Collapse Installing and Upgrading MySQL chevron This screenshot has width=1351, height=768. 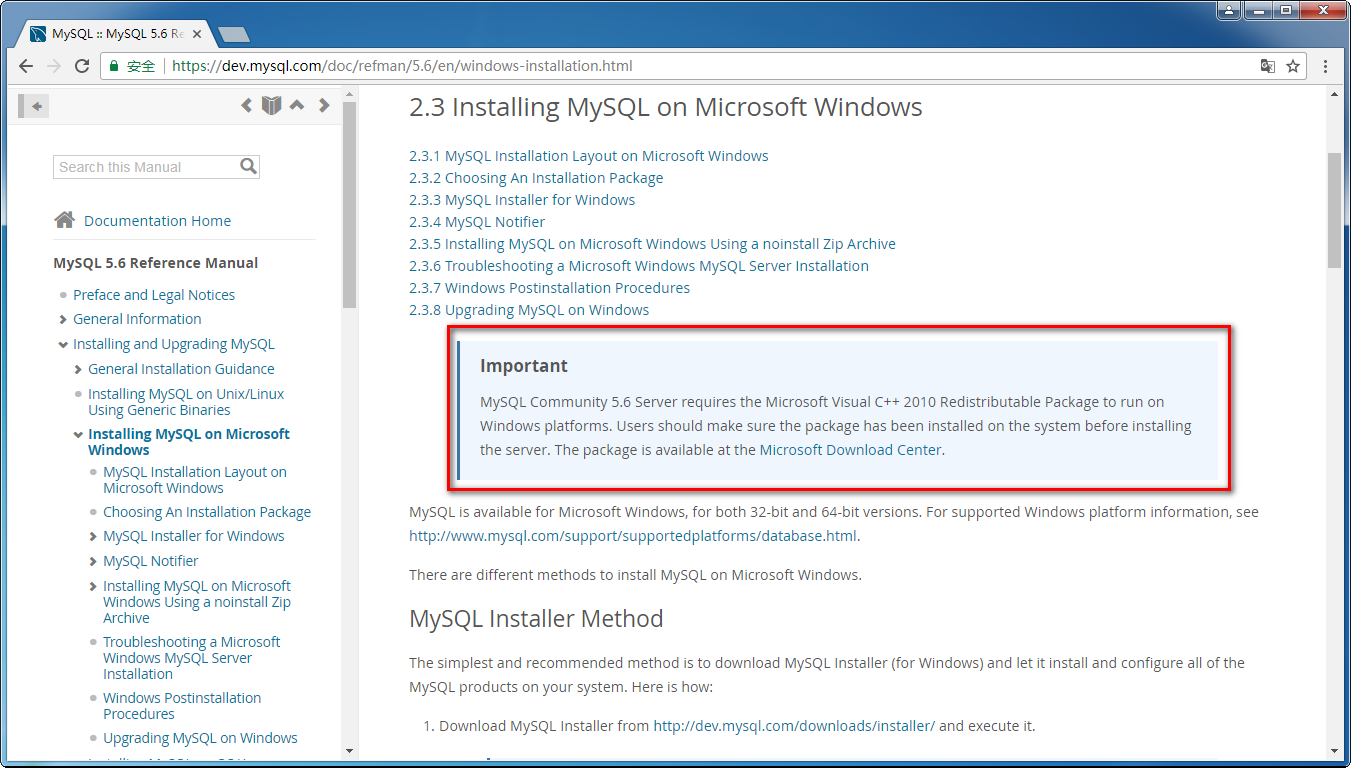point(63,344)
